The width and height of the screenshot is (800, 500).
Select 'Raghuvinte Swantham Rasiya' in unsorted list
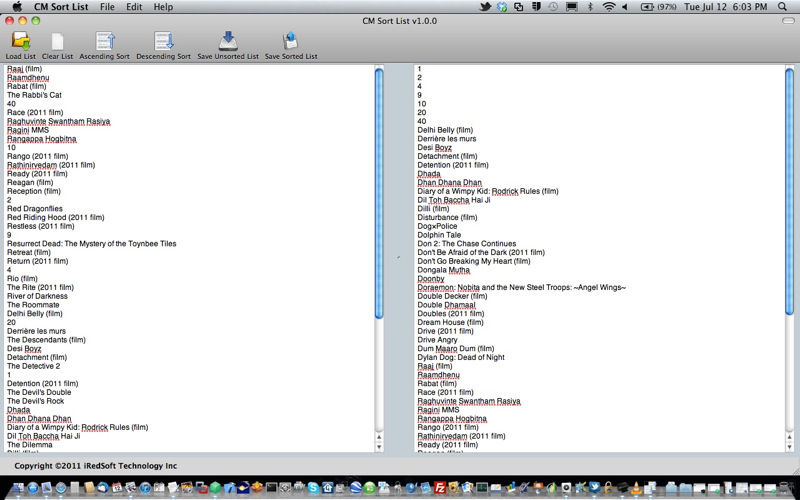tap(59, 121)
